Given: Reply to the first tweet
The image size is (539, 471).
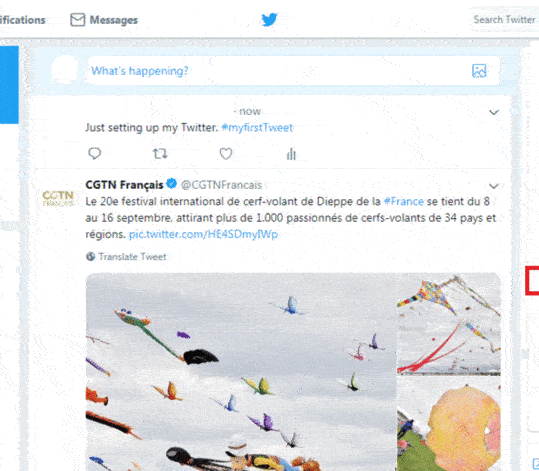Looking at the screenshot, I should [x=95, y=153].
